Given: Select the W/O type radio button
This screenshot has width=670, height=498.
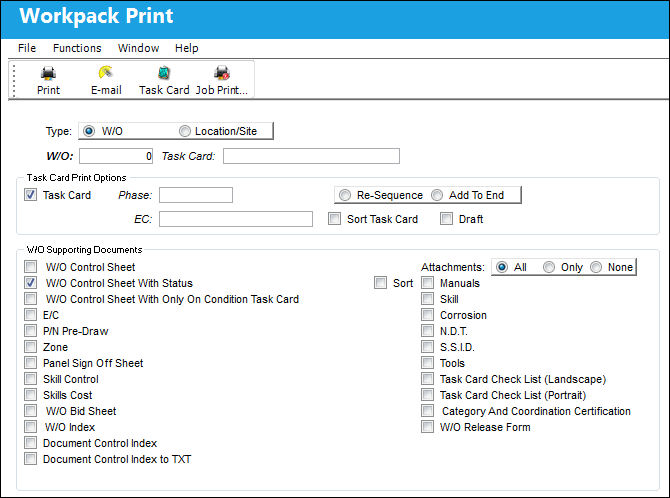Looking at the screenshot, I should point(89,131).
